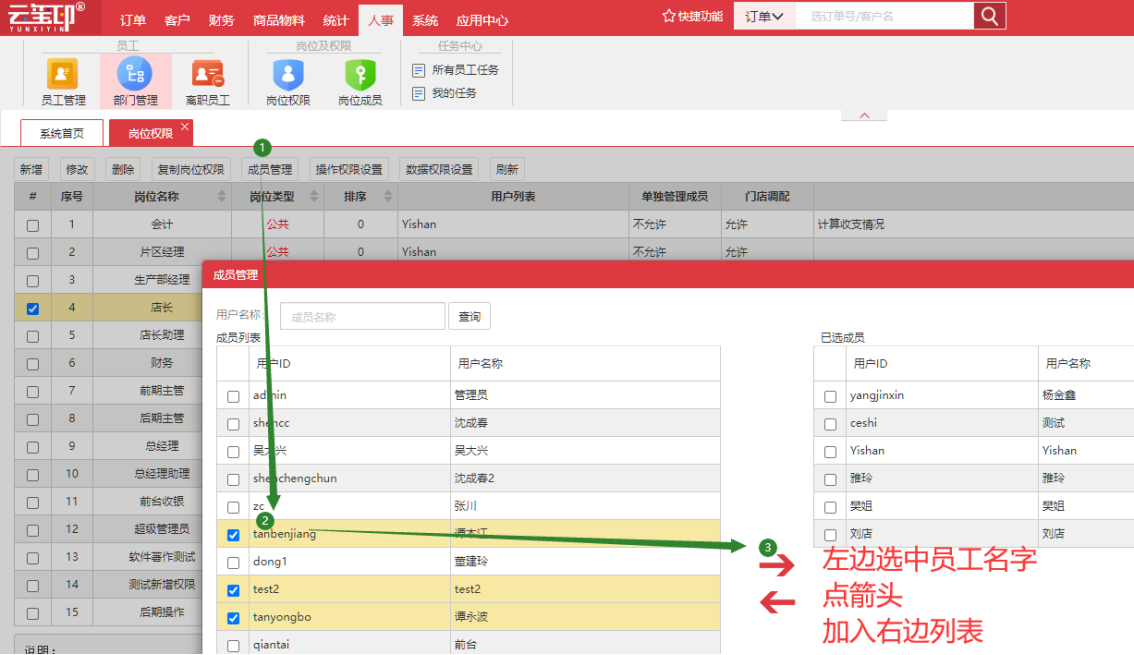Click the 数据权限设置 button
This screenshot has height=655, width=1134.
(x=439, y=169)
